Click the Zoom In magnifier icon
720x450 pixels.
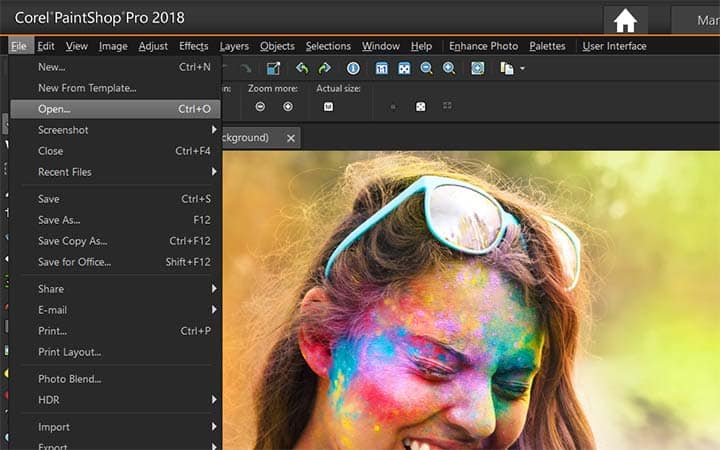point(449,68)
